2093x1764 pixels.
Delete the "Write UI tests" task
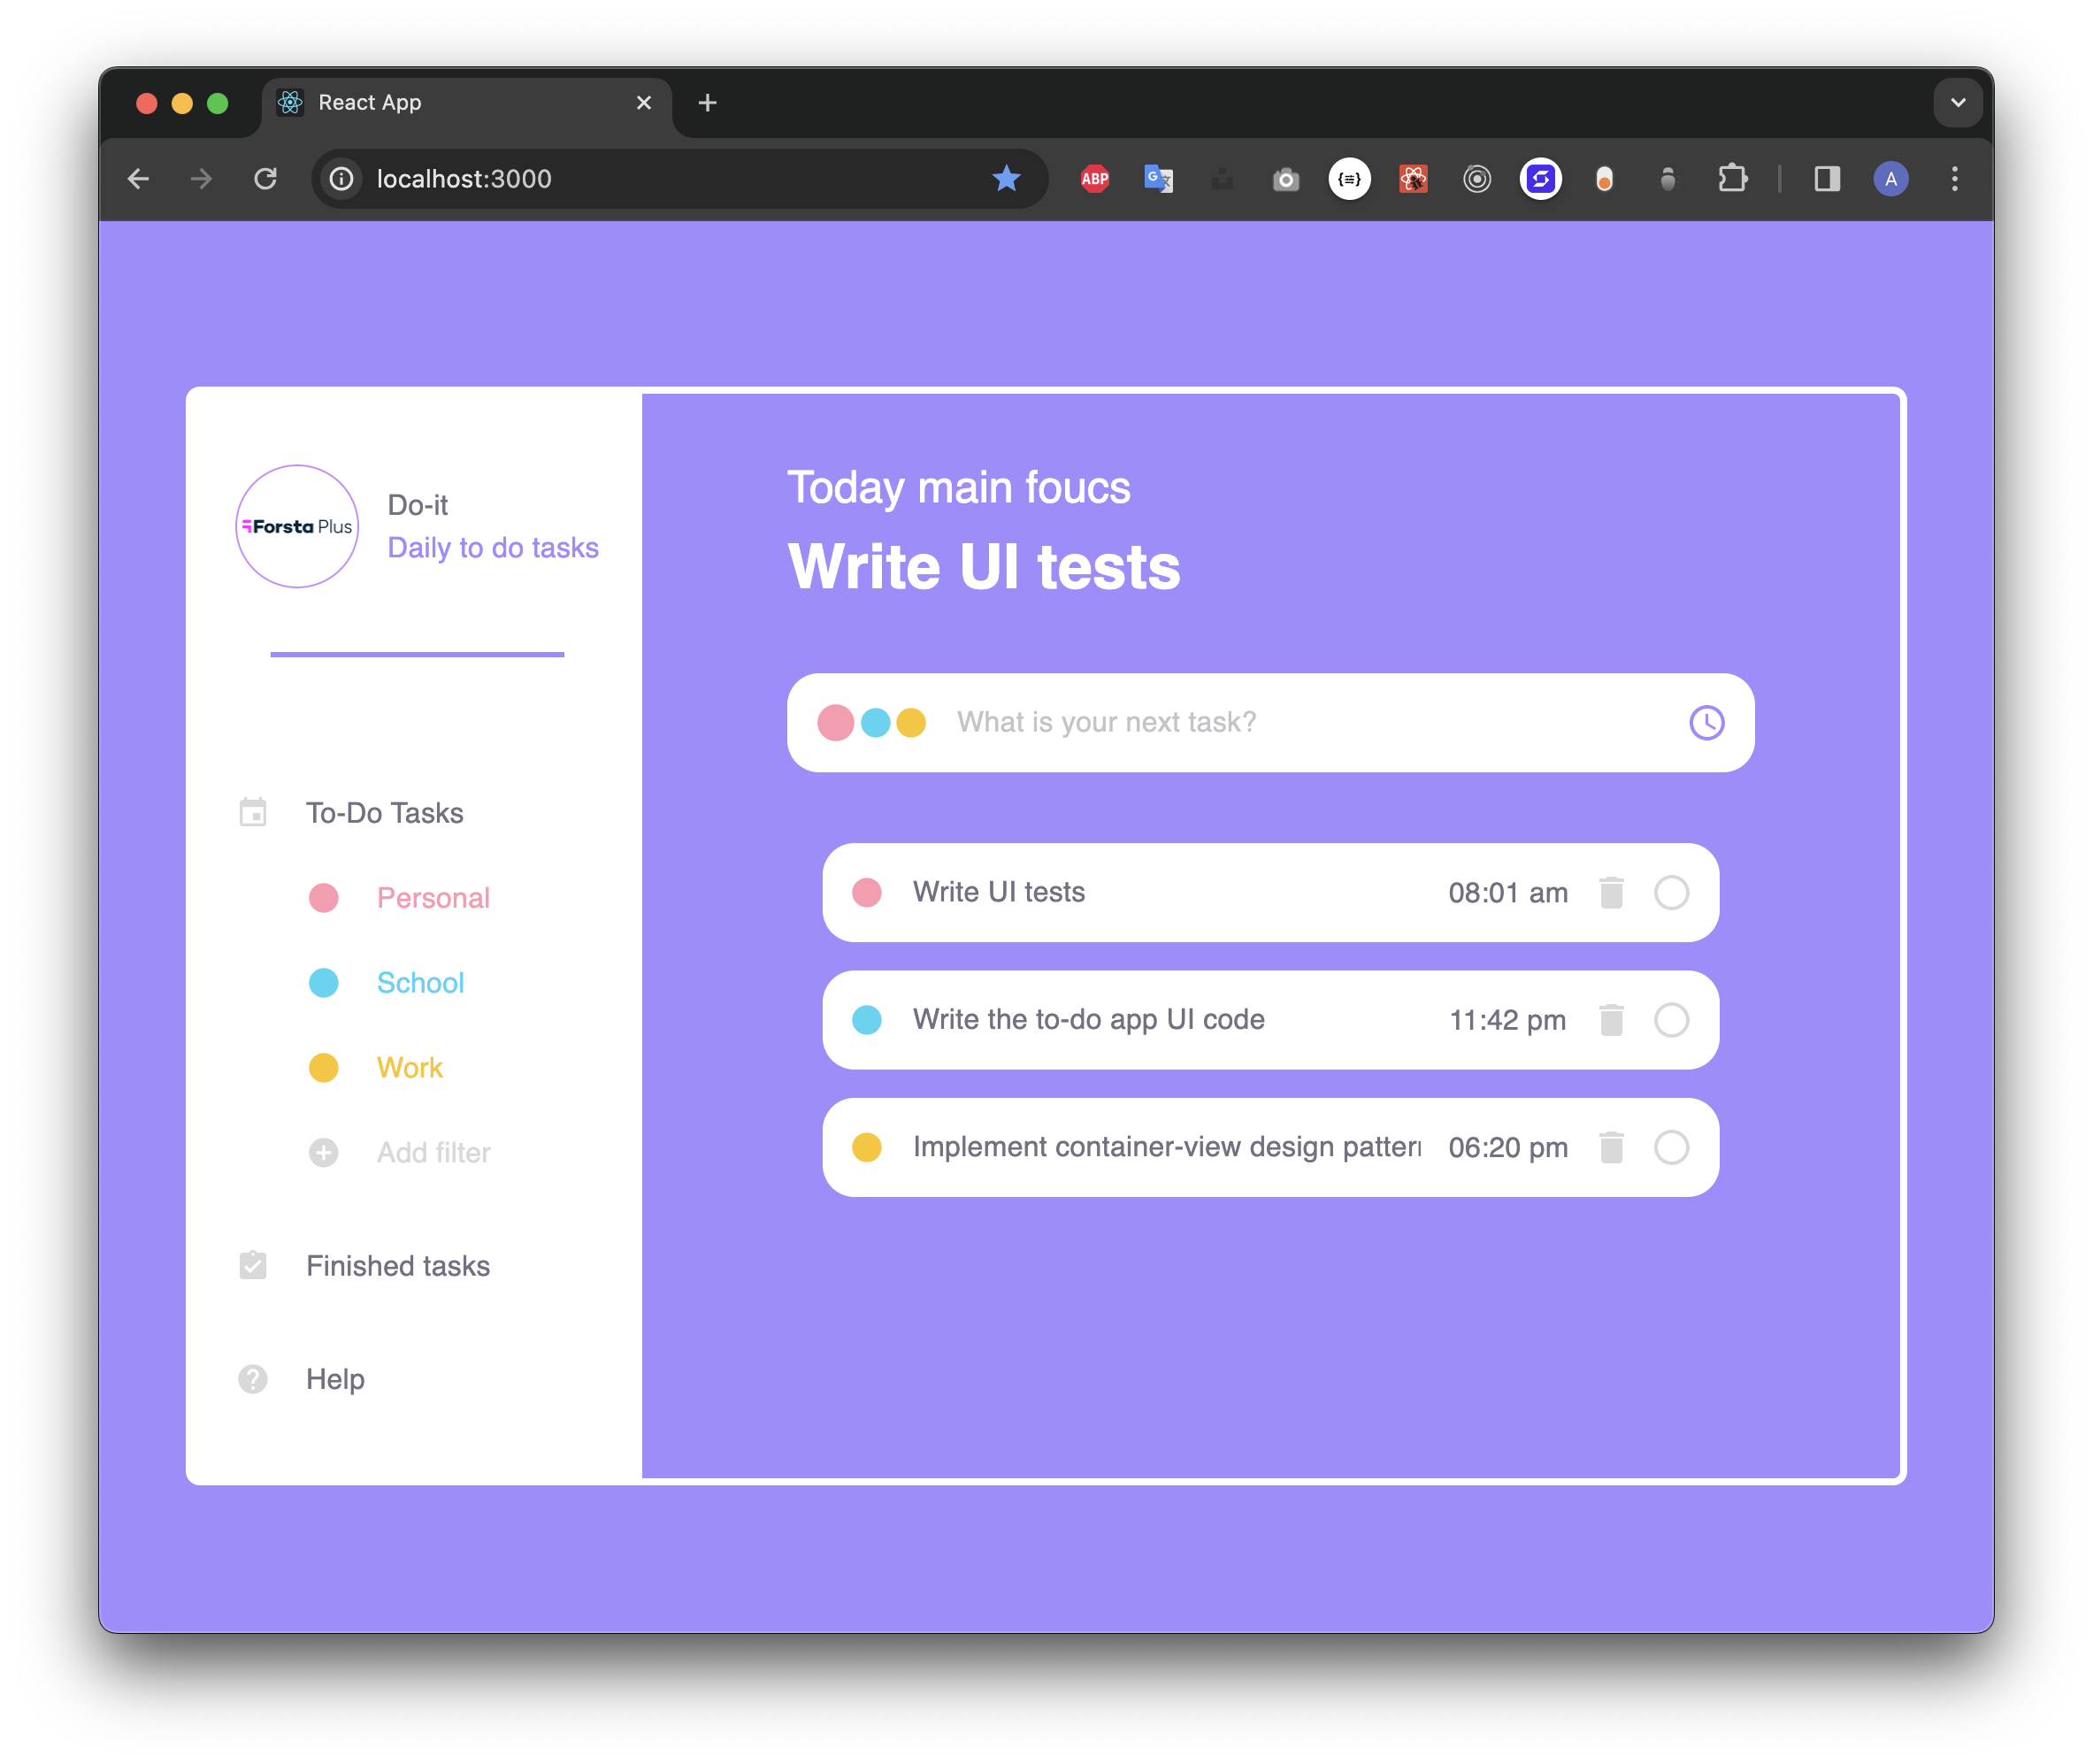coord(1611,892)
